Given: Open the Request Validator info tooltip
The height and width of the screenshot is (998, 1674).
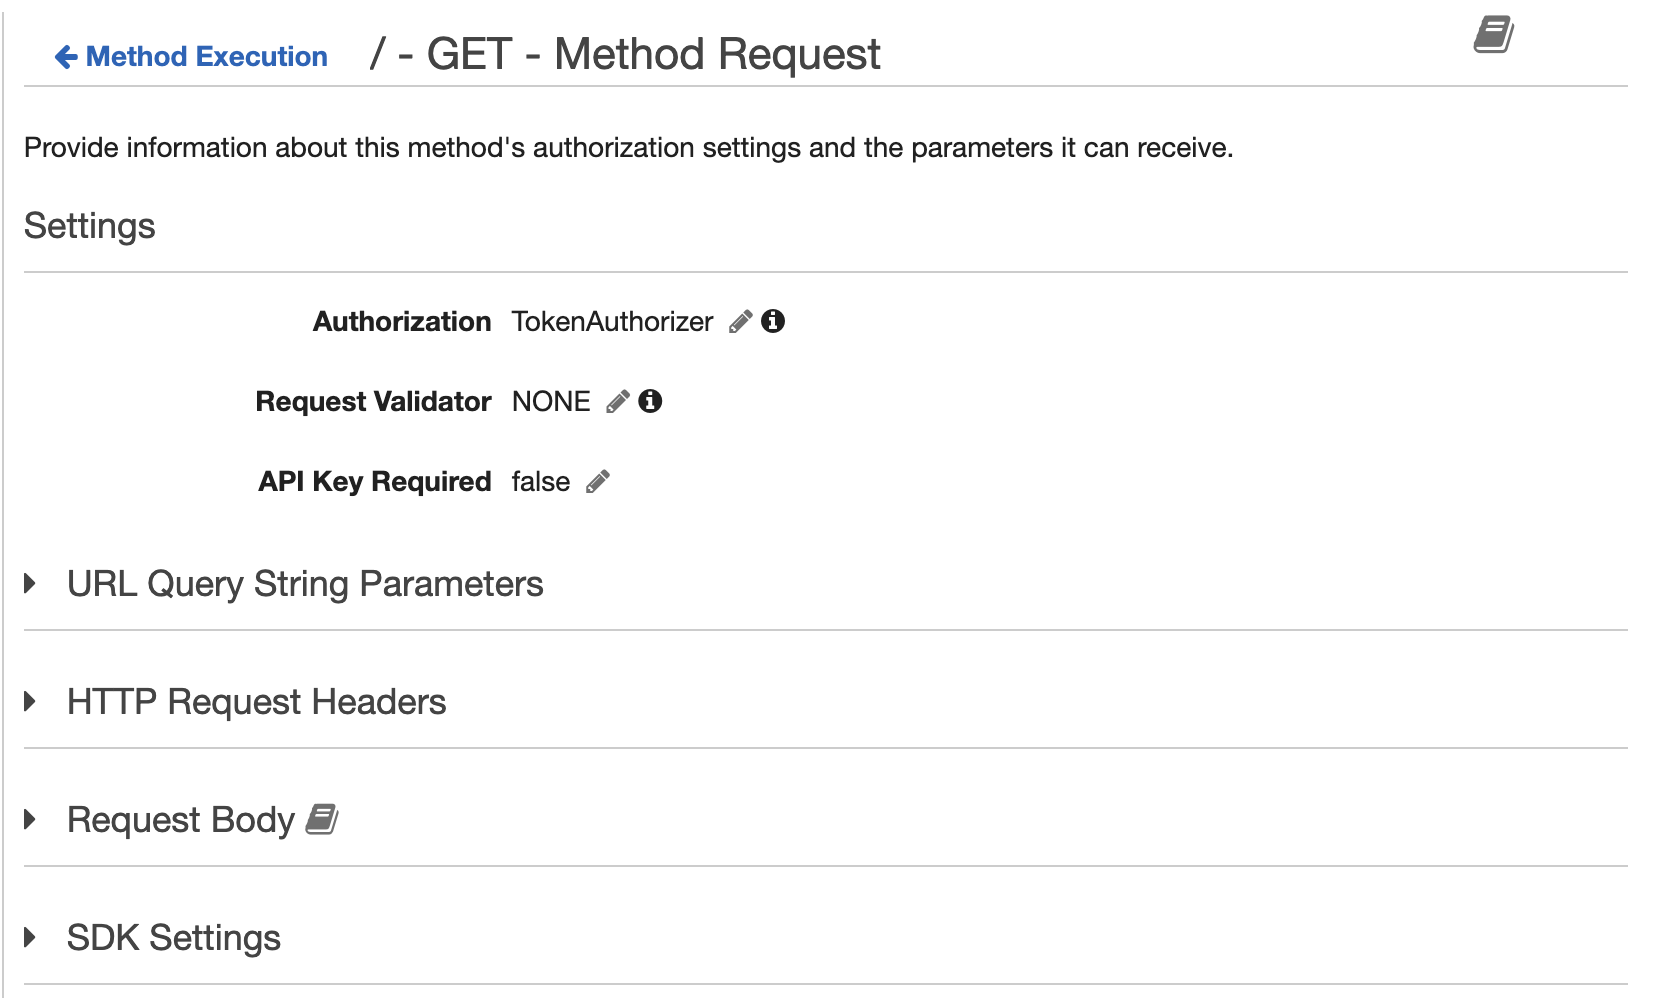Looking at the screenshot, I should coord(650,401).
